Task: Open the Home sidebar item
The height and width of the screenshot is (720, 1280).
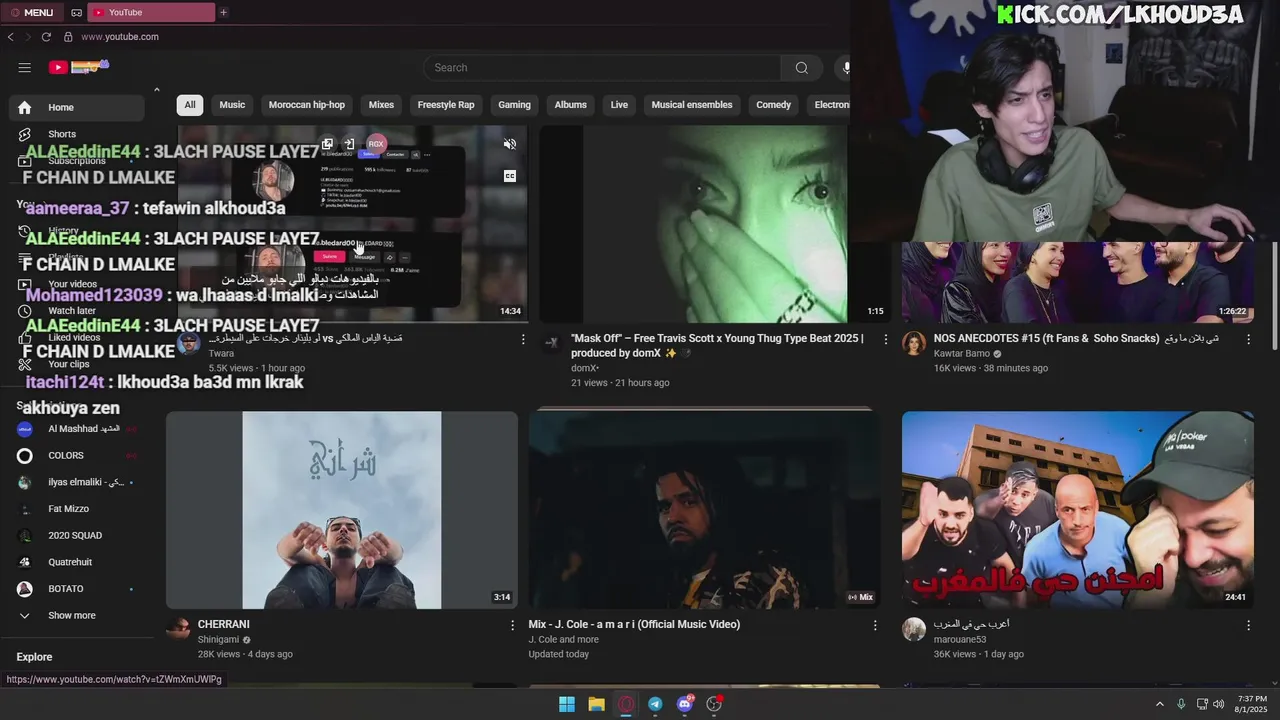Action: [76, 107]
